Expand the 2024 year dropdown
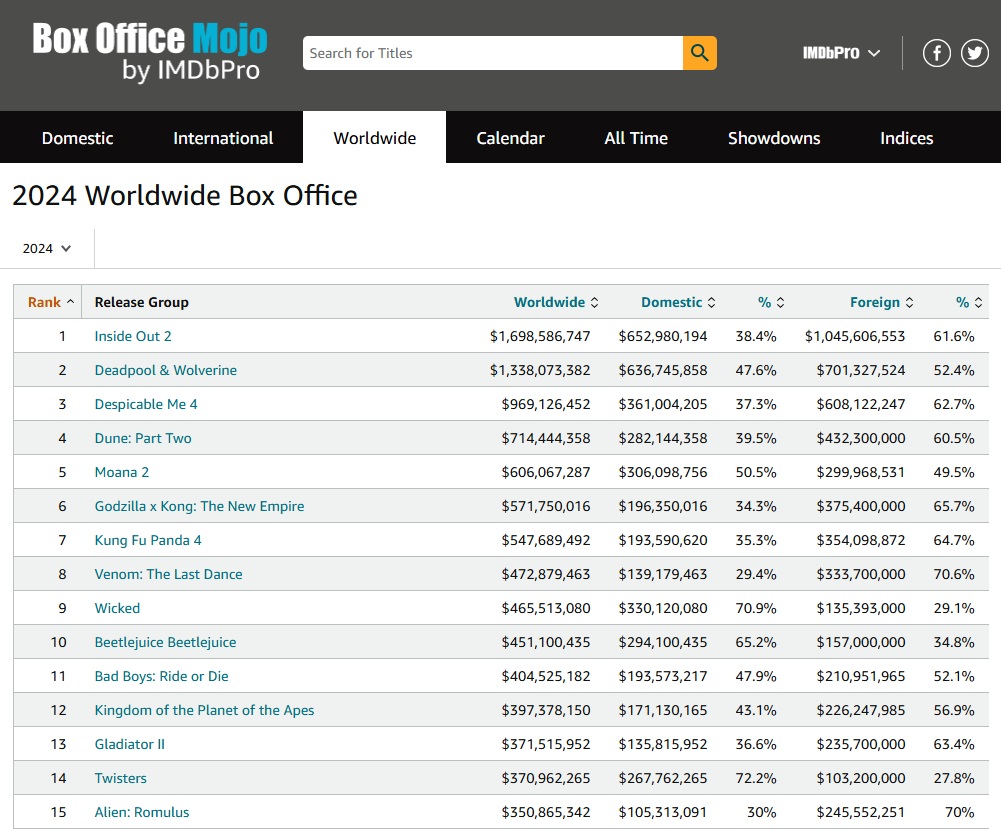Viewport: 1001px width, 829px height. click(47, 248)
